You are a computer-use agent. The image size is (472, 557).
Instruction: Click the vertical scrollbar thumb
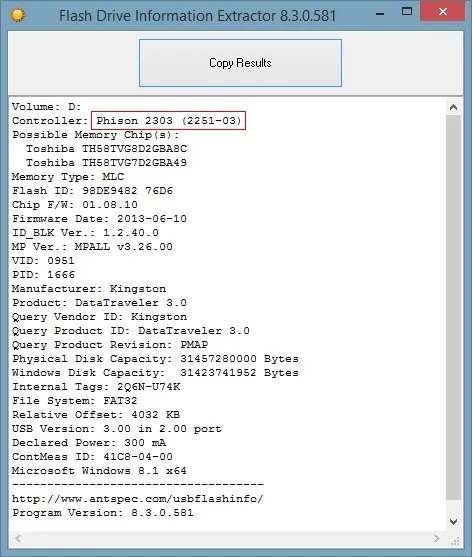[453, 307]
